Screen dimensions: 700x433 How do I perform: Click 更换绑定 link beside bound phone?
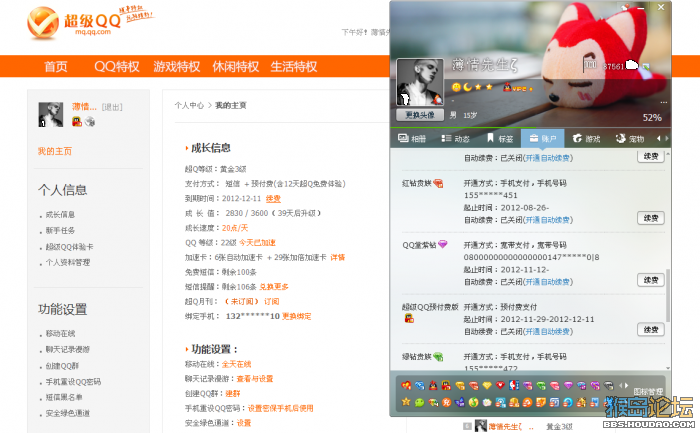point(297,316)
